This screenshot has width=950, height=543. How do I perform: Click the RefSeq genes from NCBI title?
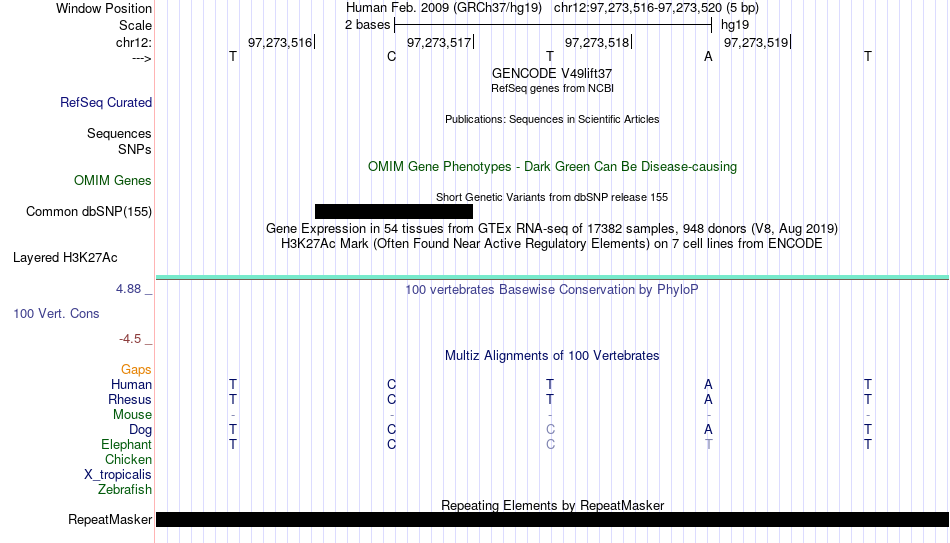tap(552, 88)
